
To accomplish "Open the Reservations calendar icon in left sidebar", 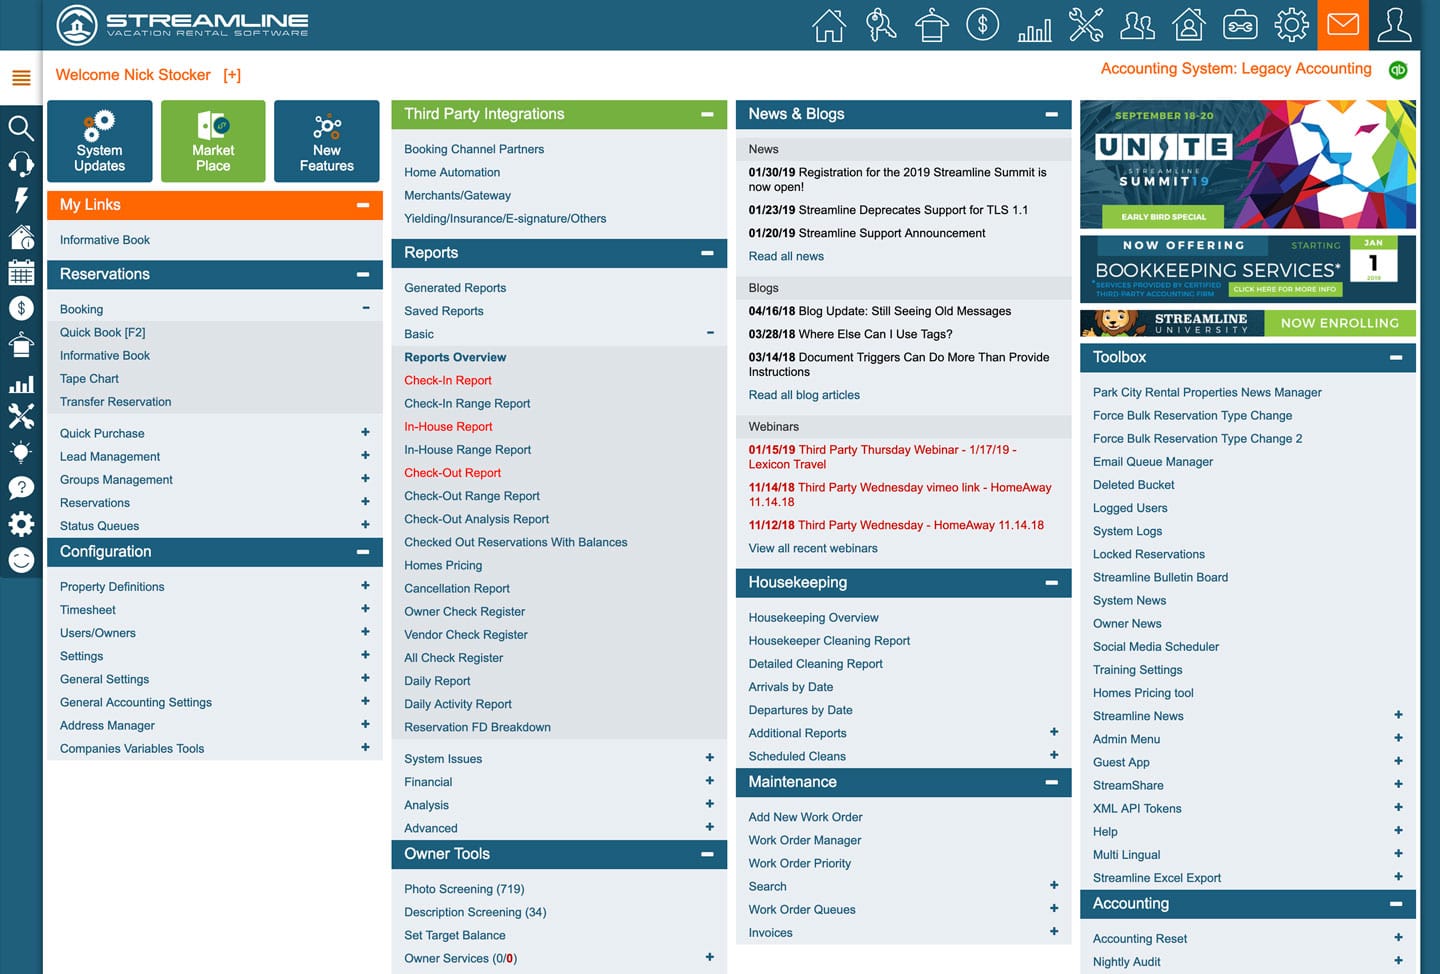I will point(21,271).
